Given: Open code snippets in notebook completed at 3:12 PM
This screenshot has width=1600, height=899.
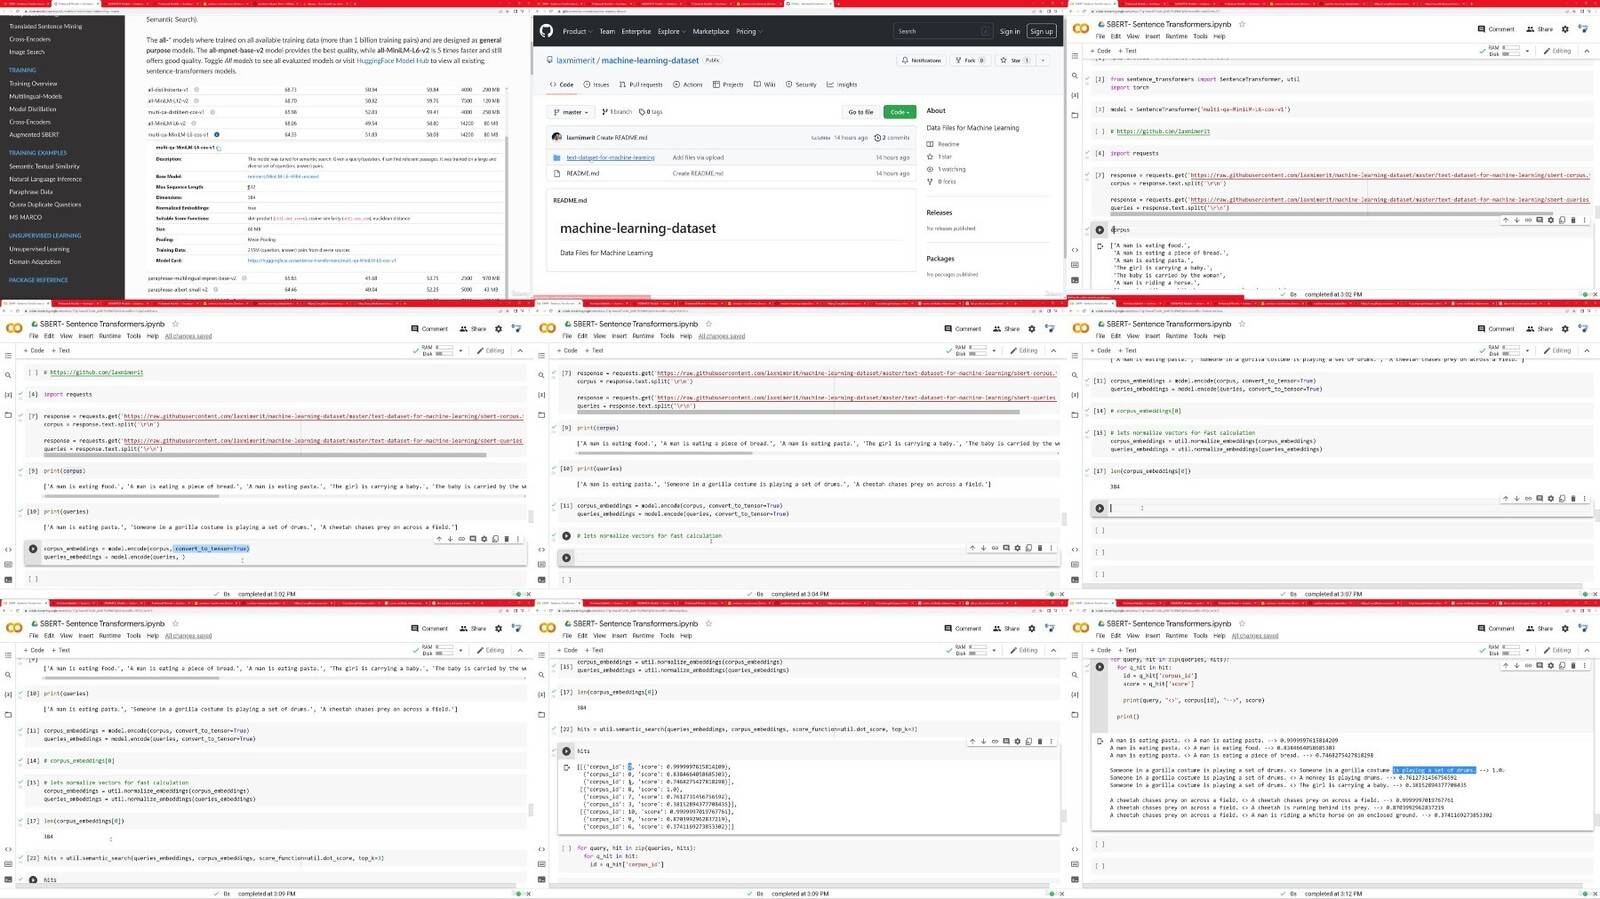Looking at the screenshot, I should click(x=1075, y=849).
